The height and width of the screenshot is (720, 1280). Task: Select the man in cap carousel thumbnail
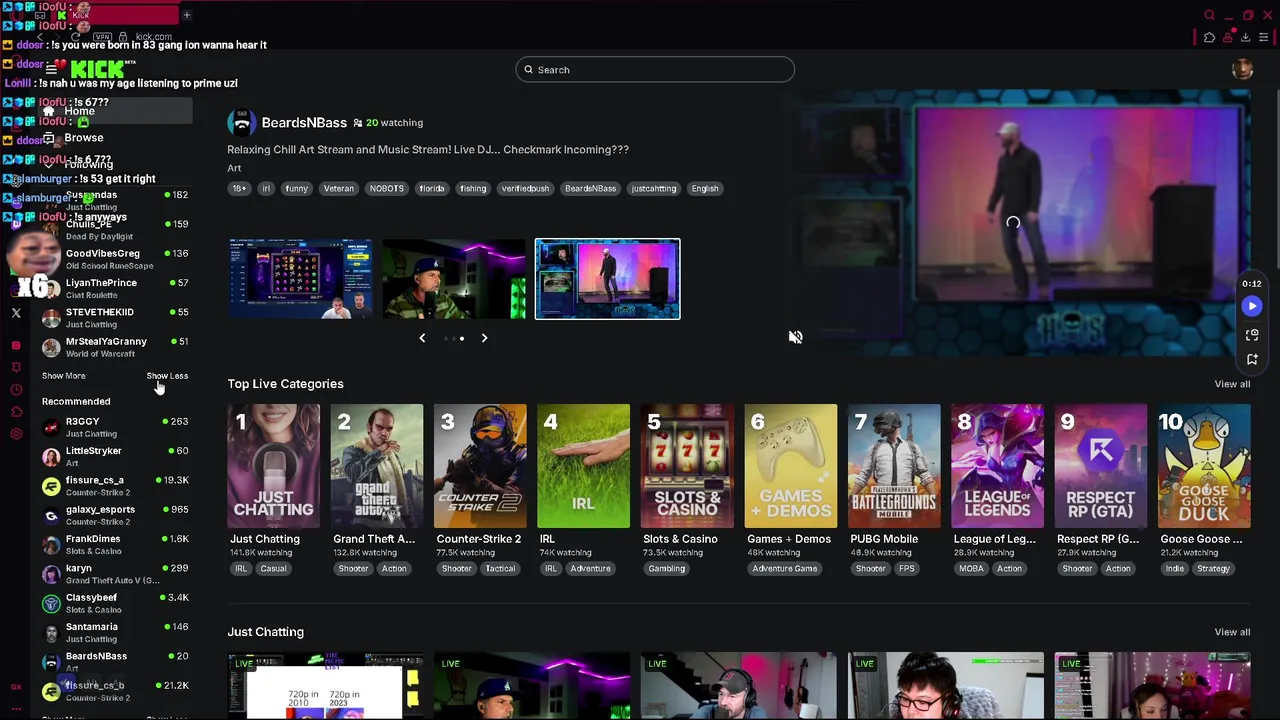453,279
